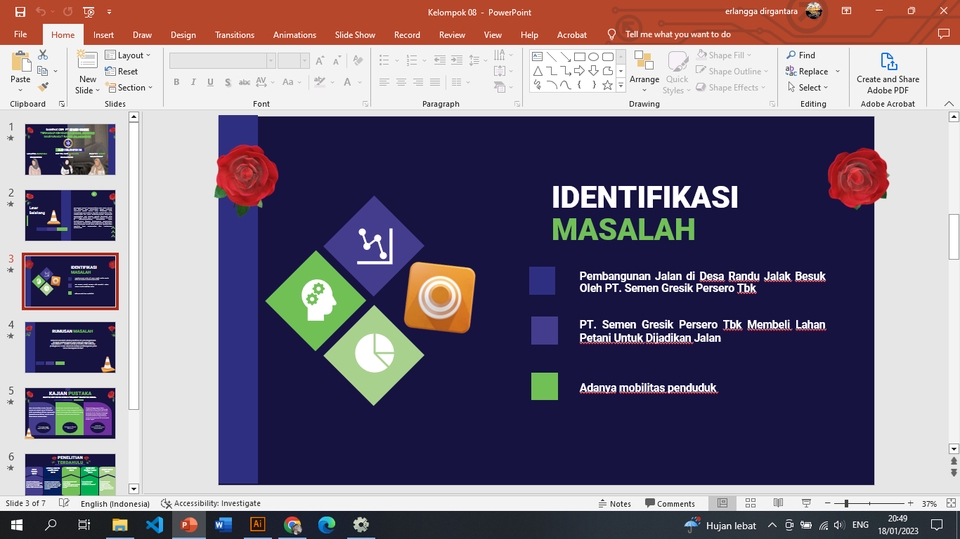Select slide 4 Rumusan Masalah thumbnail
Screen dimensions: 960x539
[70, 347]
